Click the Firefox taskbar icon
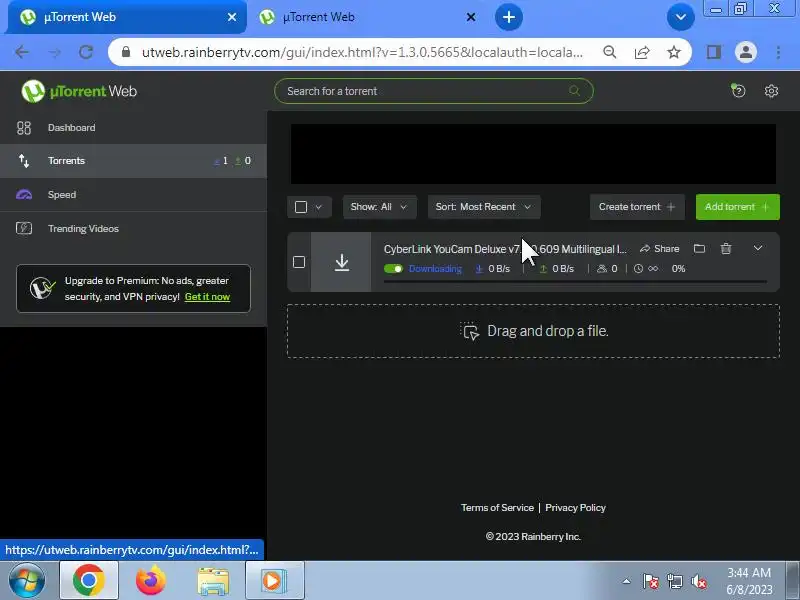This screenshot has height=600, width=800. (151, 581)
